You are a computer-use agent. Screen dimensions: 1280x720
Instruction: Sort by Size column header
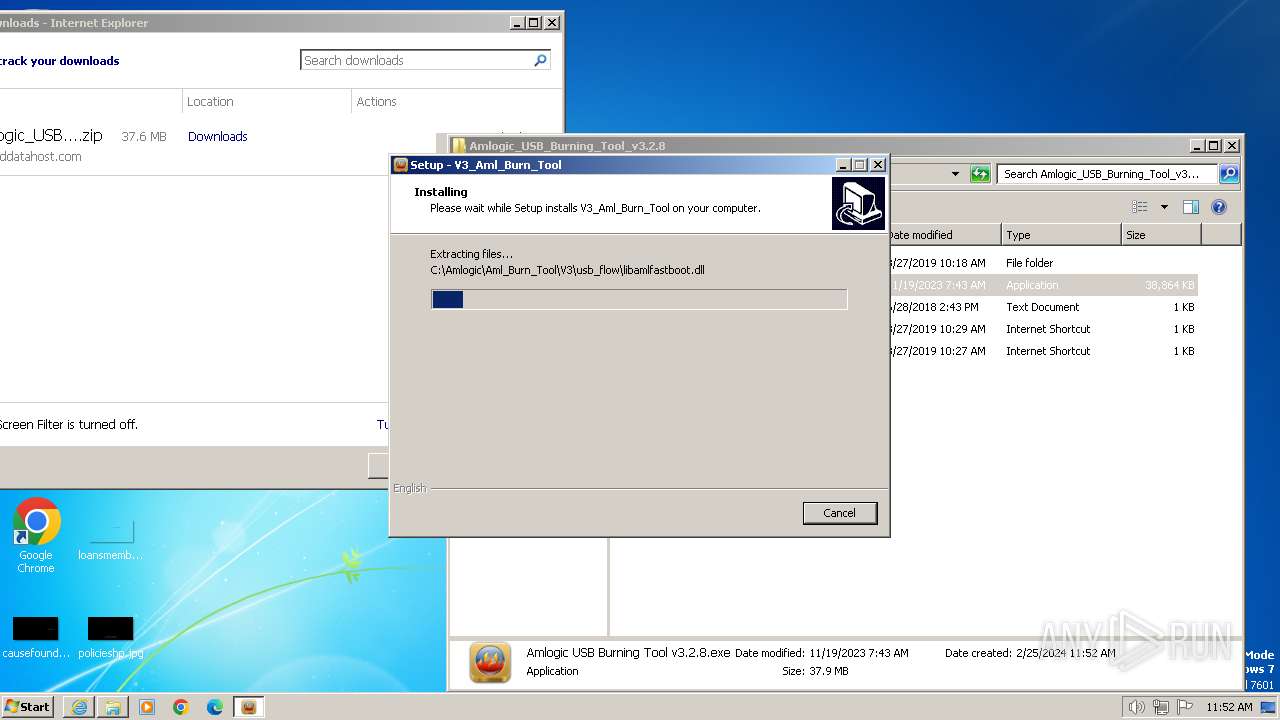tap(1161, 235)
